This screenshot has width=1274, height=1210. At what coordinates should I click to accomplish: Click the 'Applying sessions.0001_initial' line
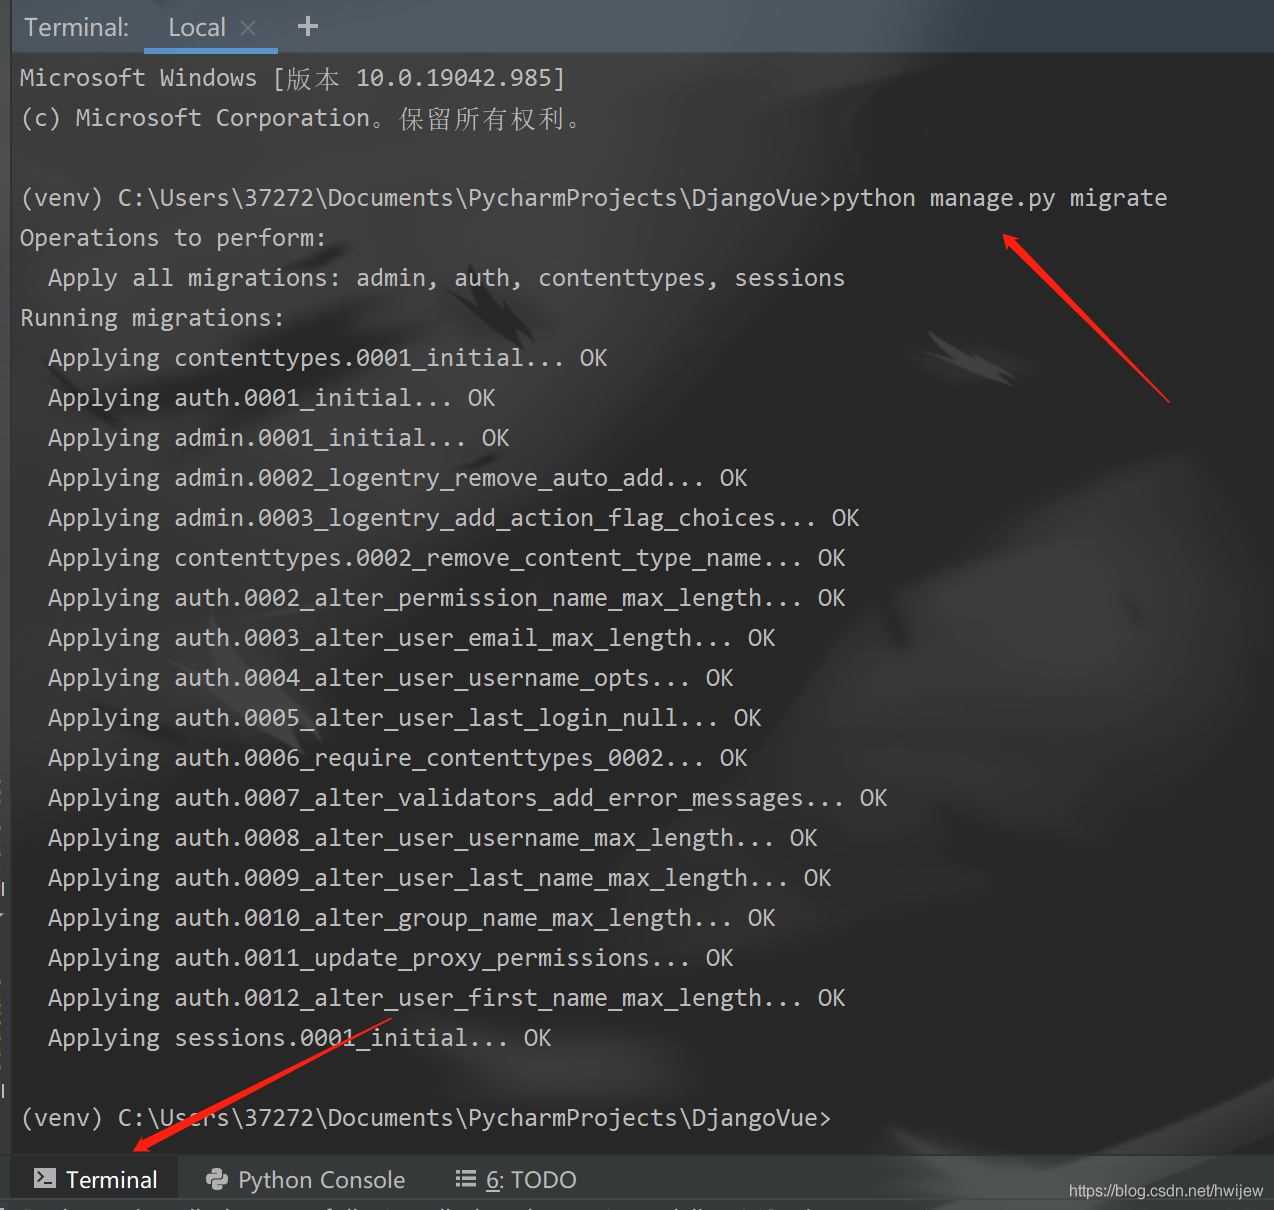tap(298, 1038)
